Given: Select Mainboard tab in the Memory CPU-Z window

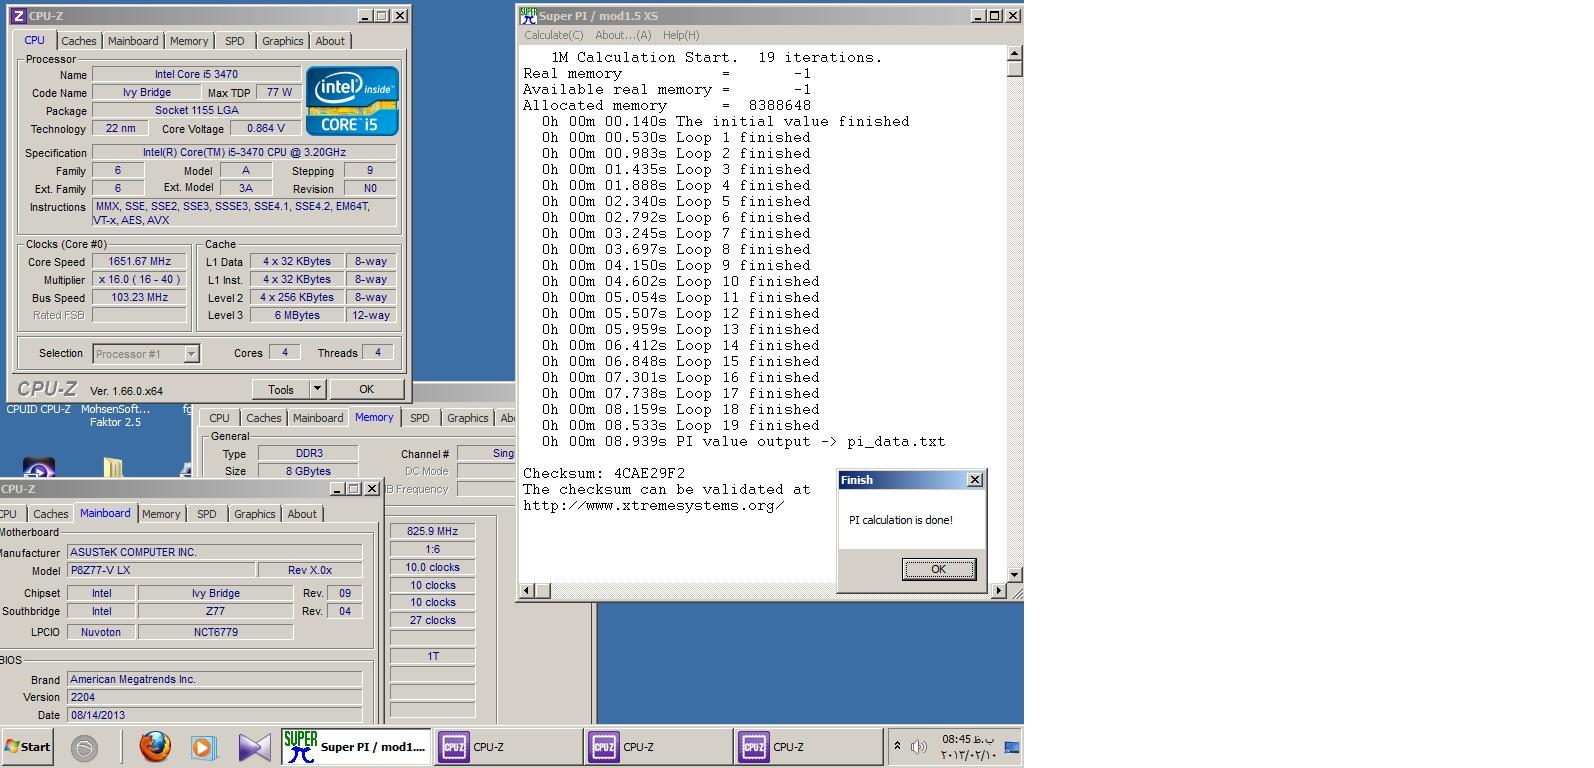Looking at the screenshot, I should pos(318,418).
